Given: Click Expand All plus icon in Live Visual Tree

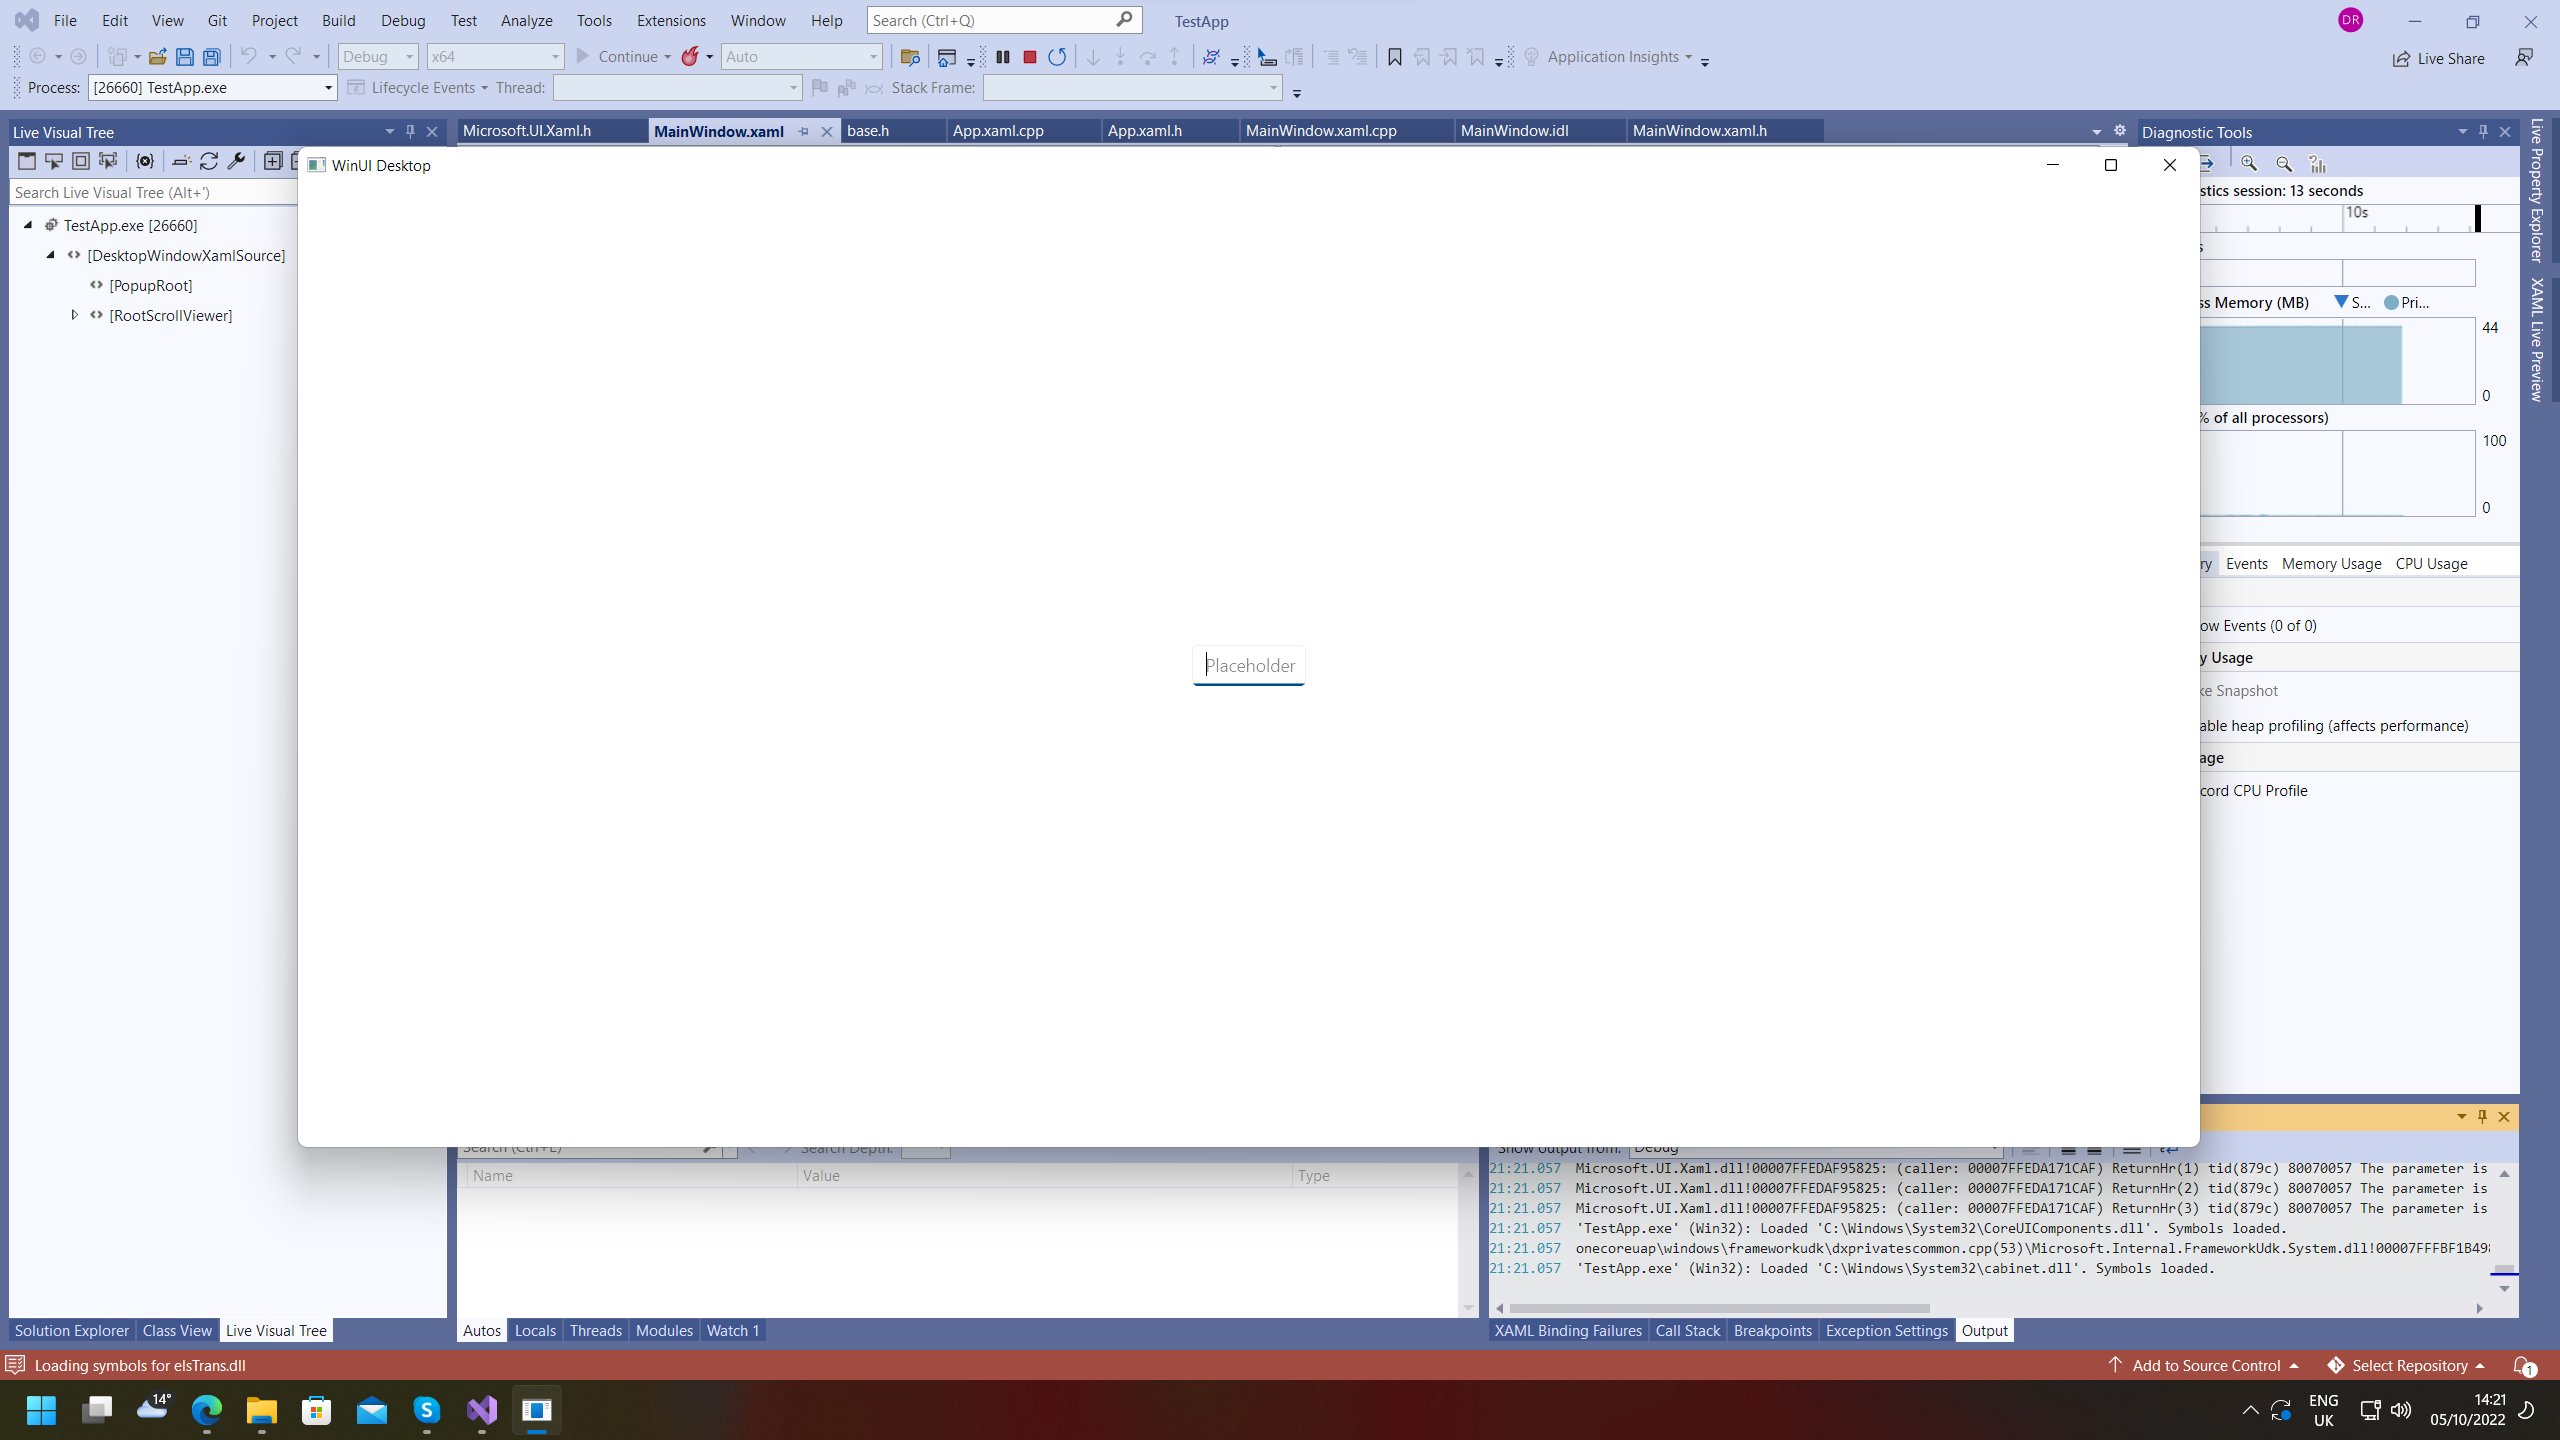Looking at the screenshot, I should pos(273,161).
